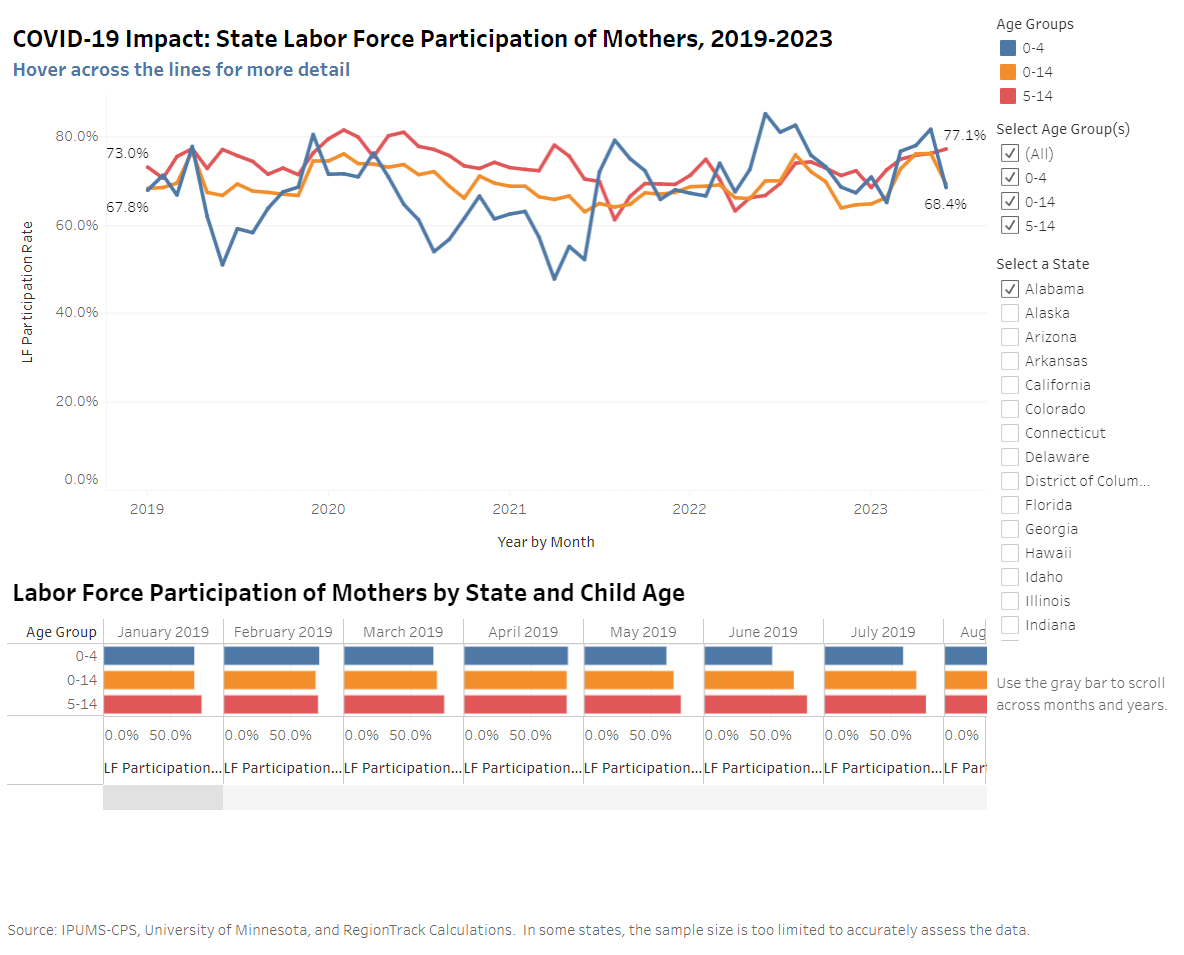The height and width of the screenshot is (955, 1184).
Task: Tick the Colorado state checkbox
Action: [x=1010, y=409]
